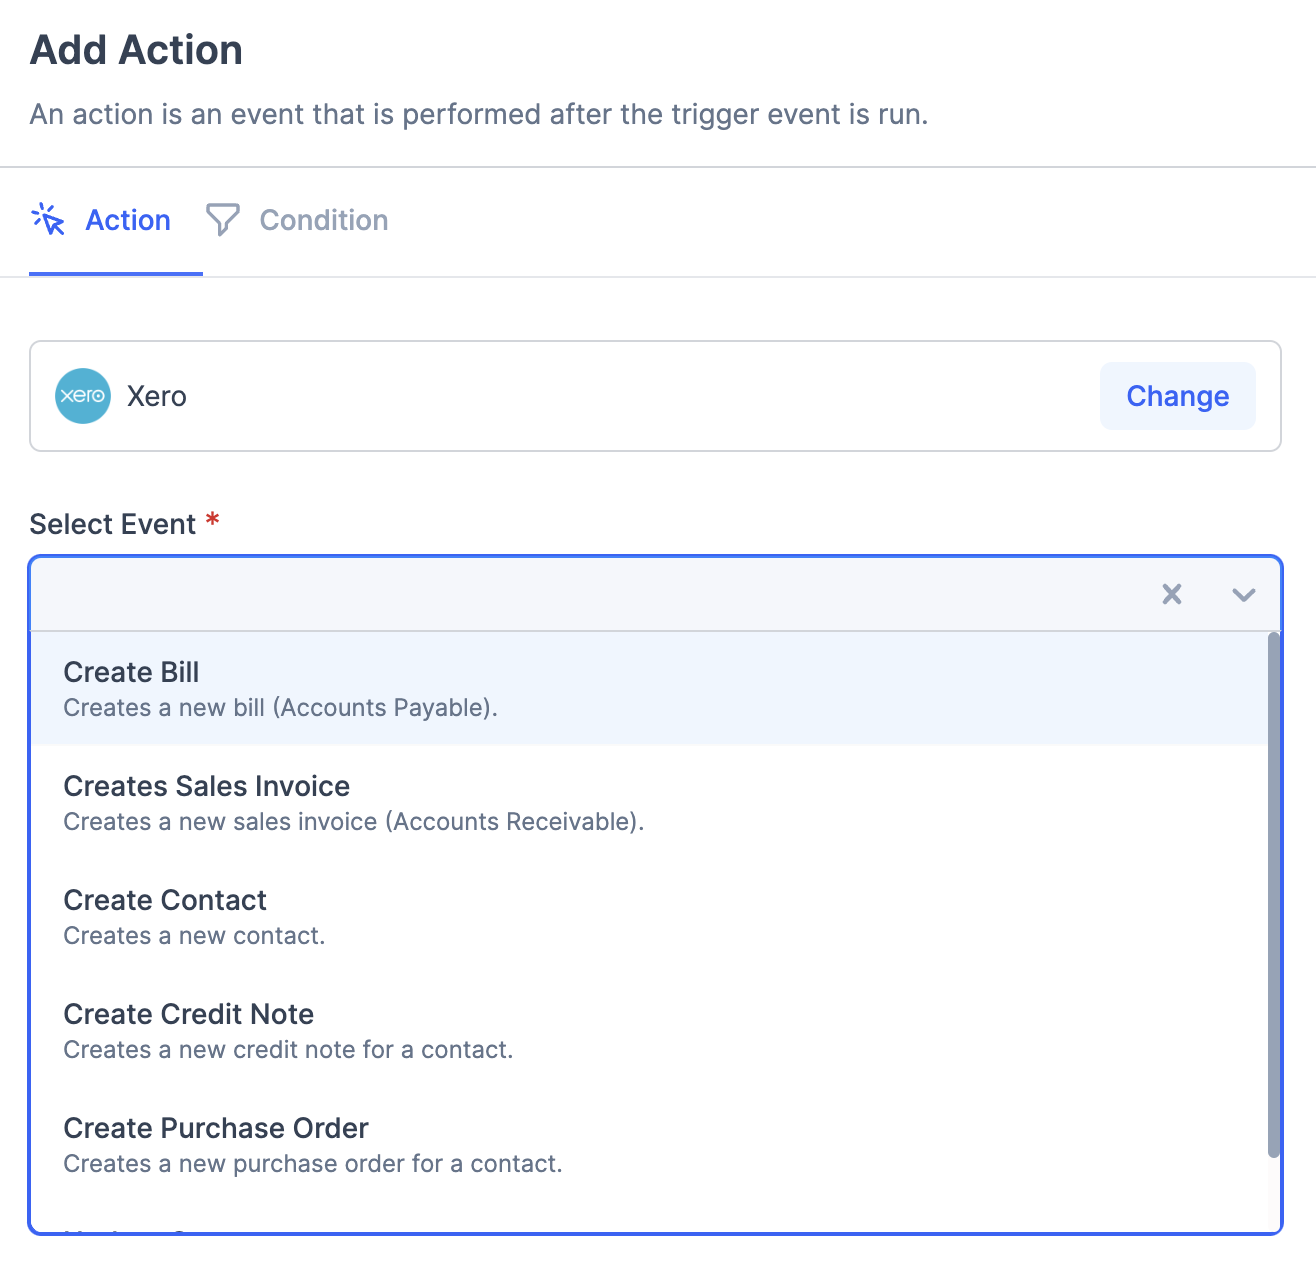Clear the event selection with the X icon
1316x1264 pixels.
[x=1171, y=594]
